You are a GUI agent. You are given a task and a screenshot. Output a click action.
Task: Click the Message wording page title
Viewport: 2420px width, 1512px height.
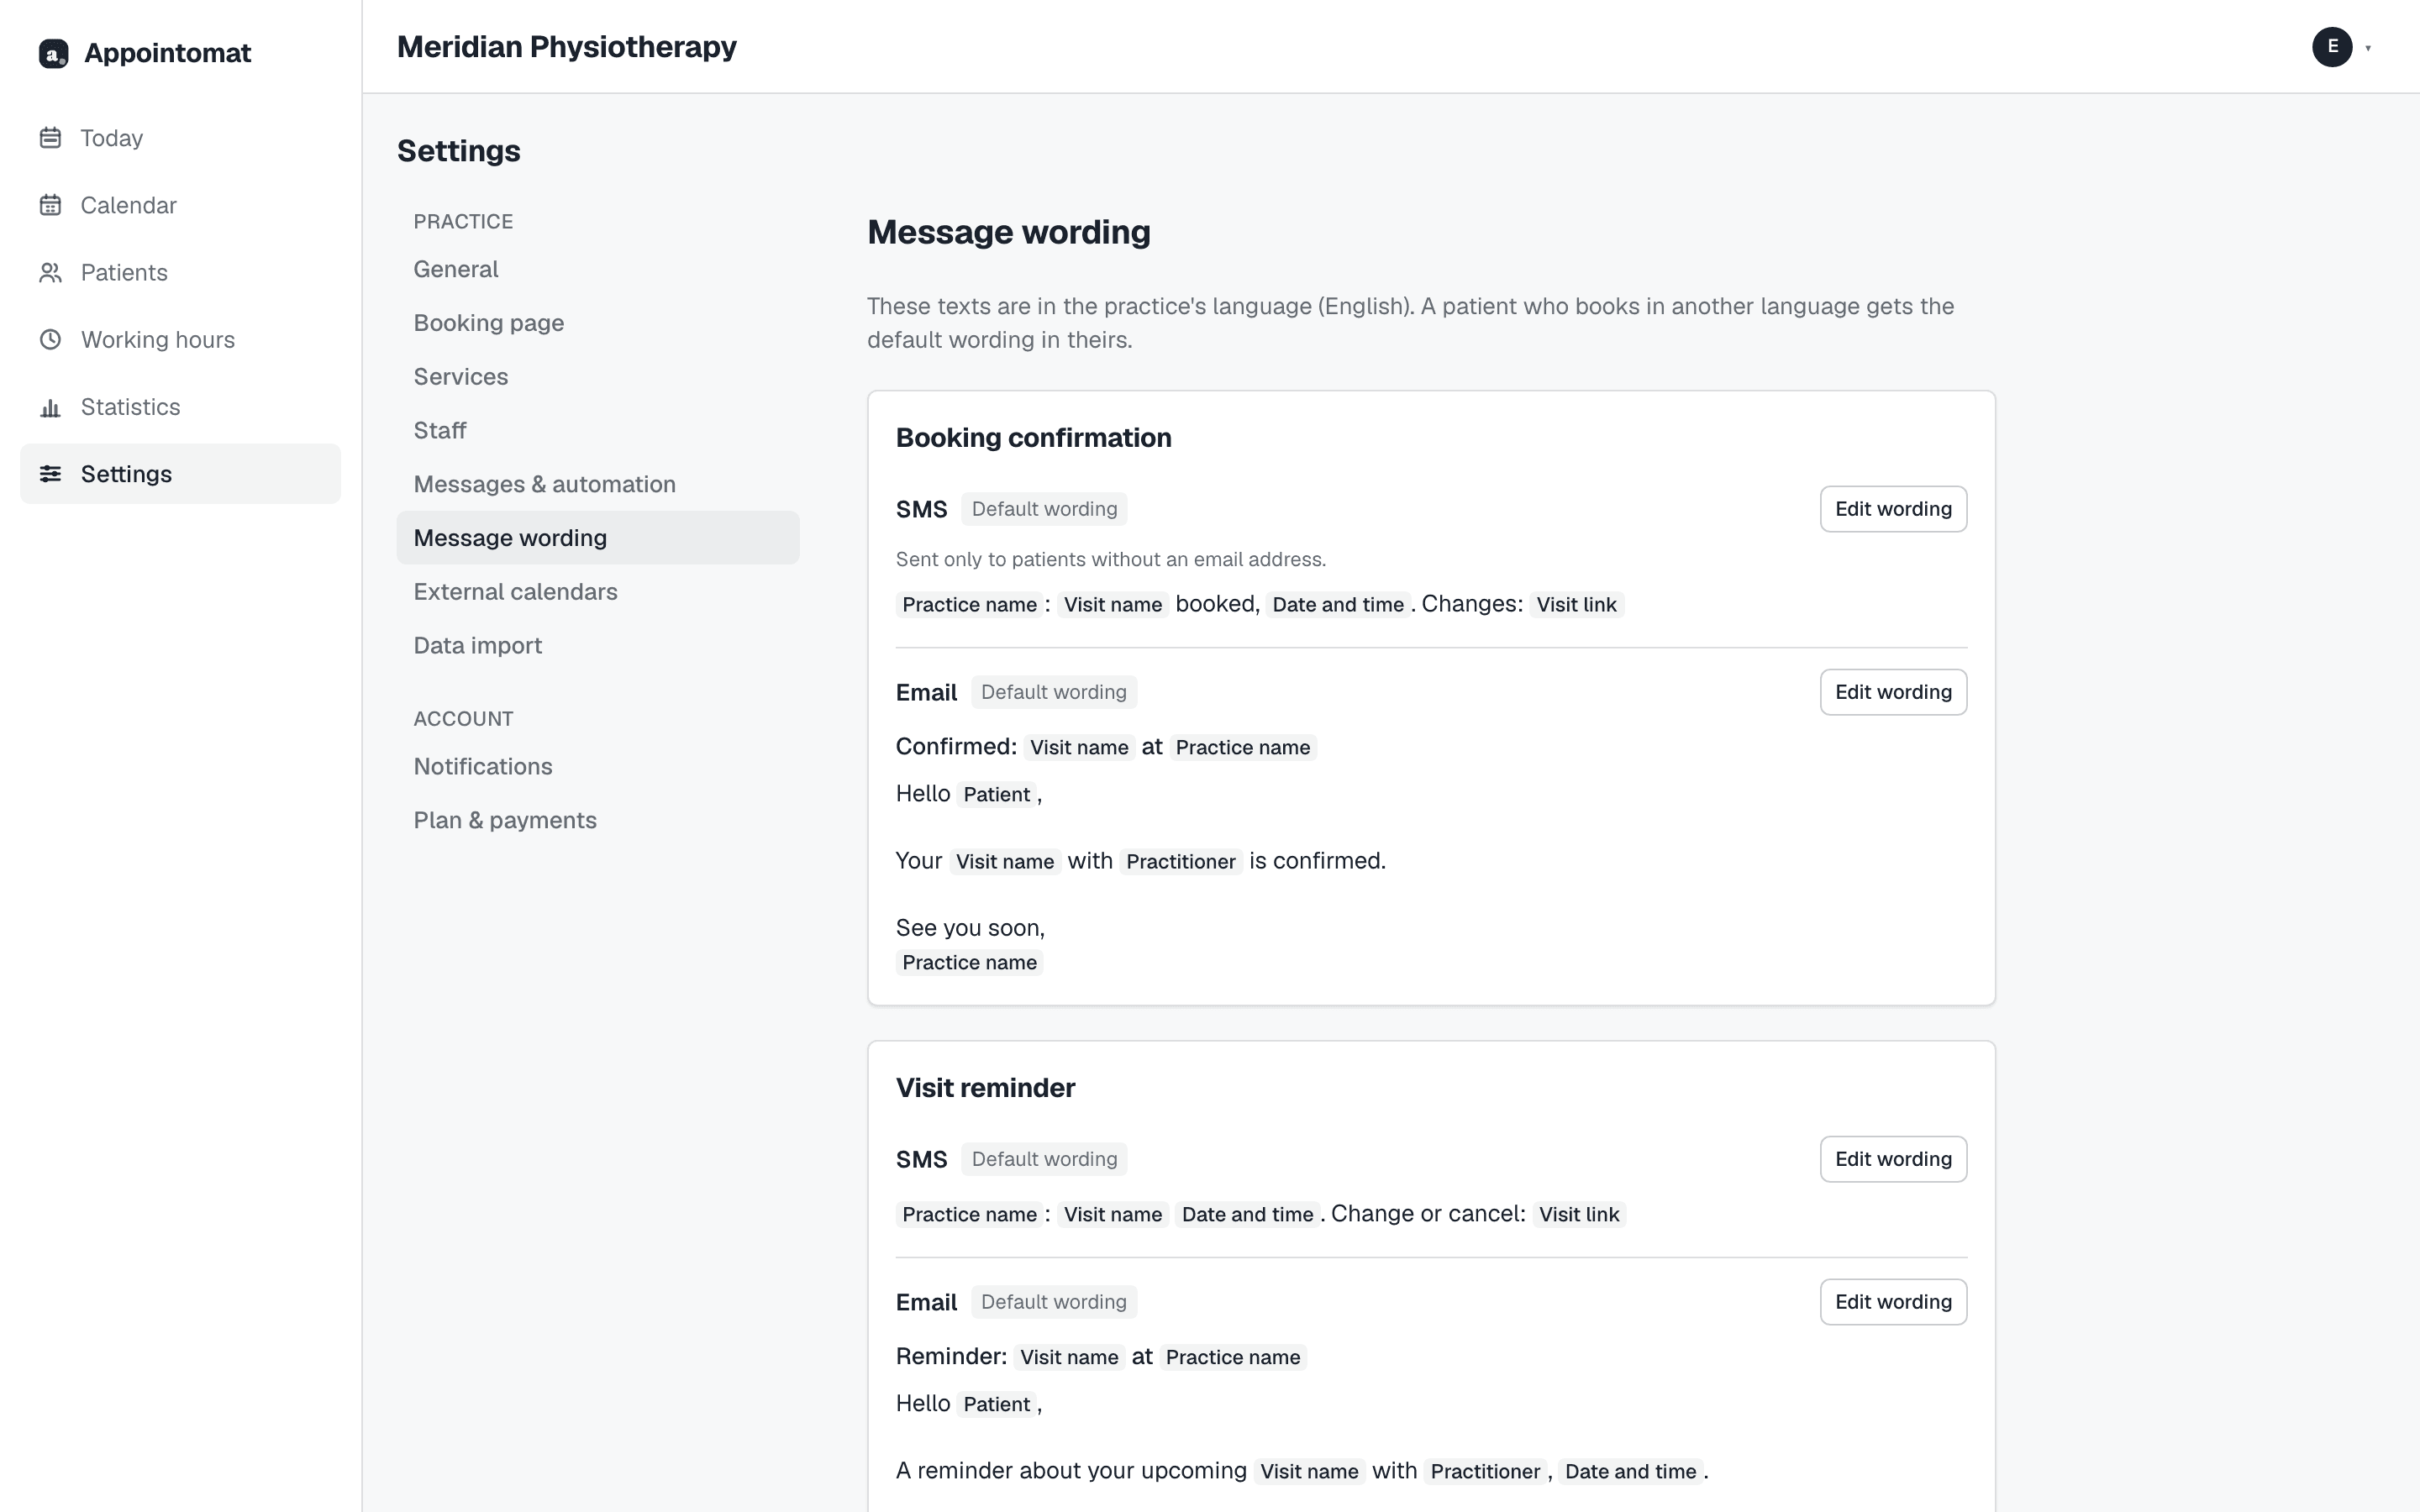[x=1008, y=232]
